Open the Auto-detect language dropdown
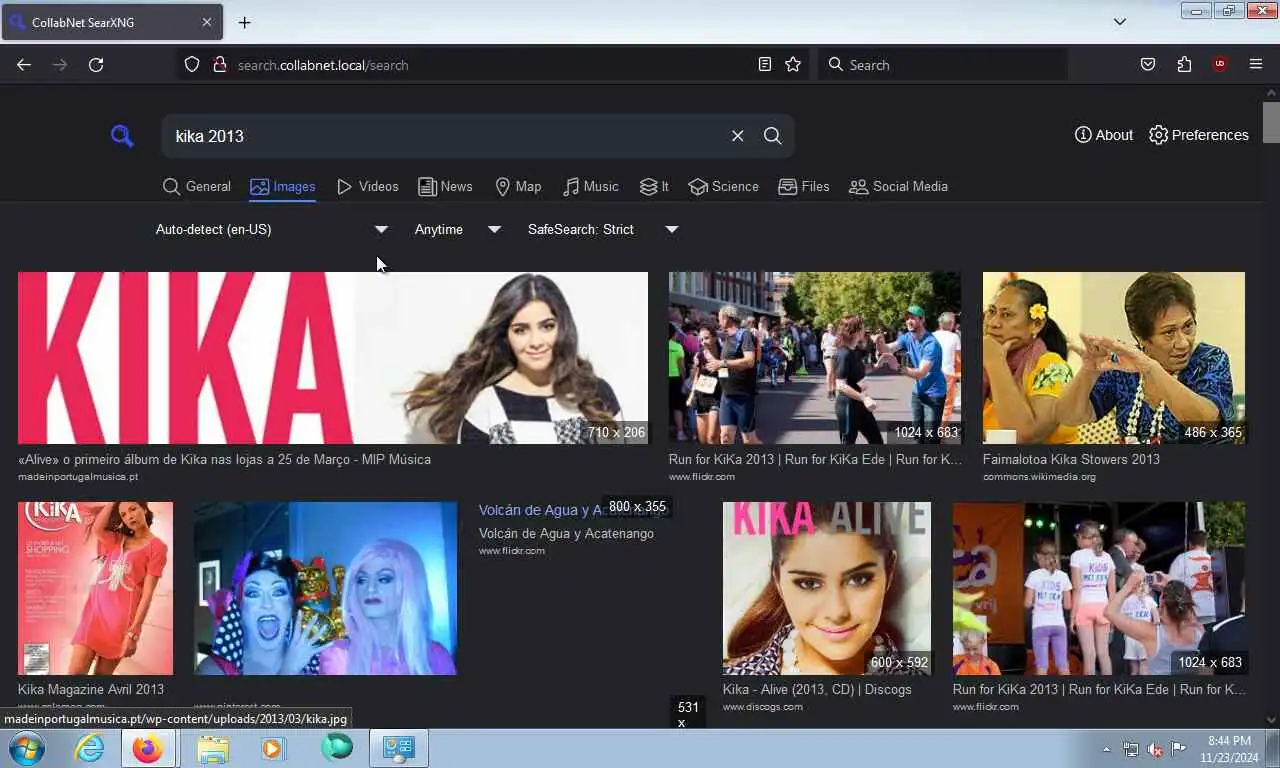This screenshot has width=1280, height=768. click(x=272, y=229)
